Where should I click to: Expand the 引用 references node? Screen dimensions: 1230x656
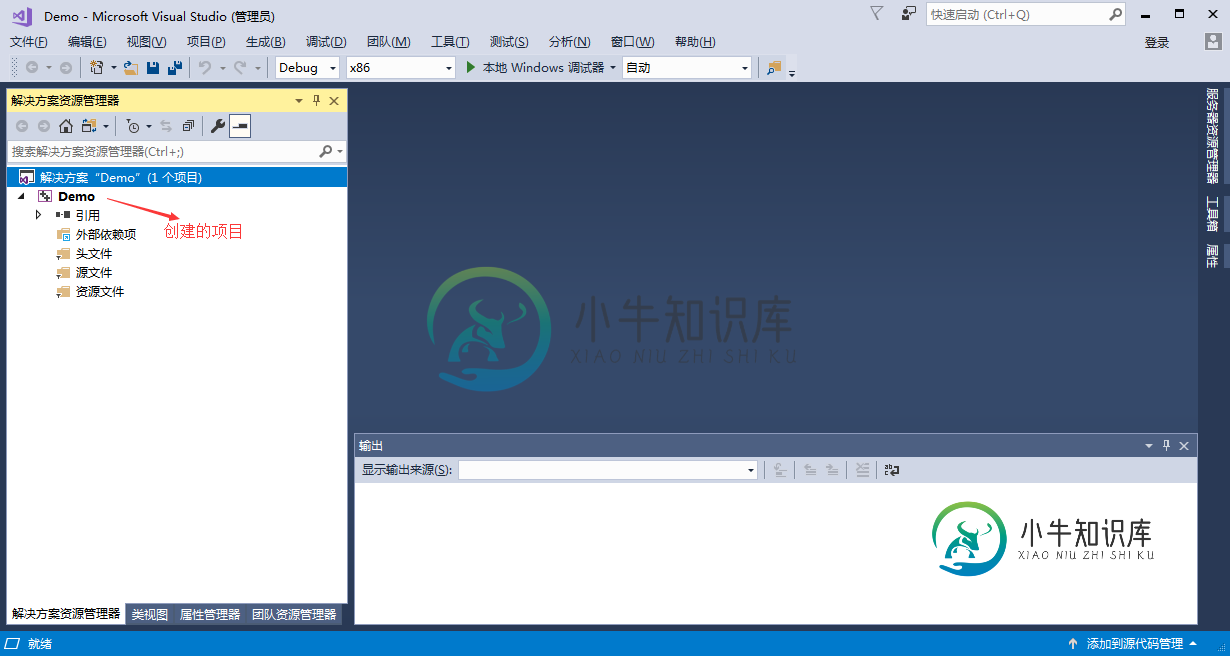tap(39, 215)
